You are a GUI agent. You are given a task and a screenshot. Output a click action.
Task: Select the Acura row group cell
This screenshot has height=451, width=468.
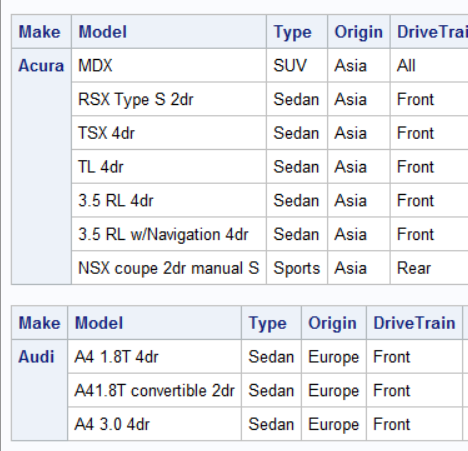(41, 167)
